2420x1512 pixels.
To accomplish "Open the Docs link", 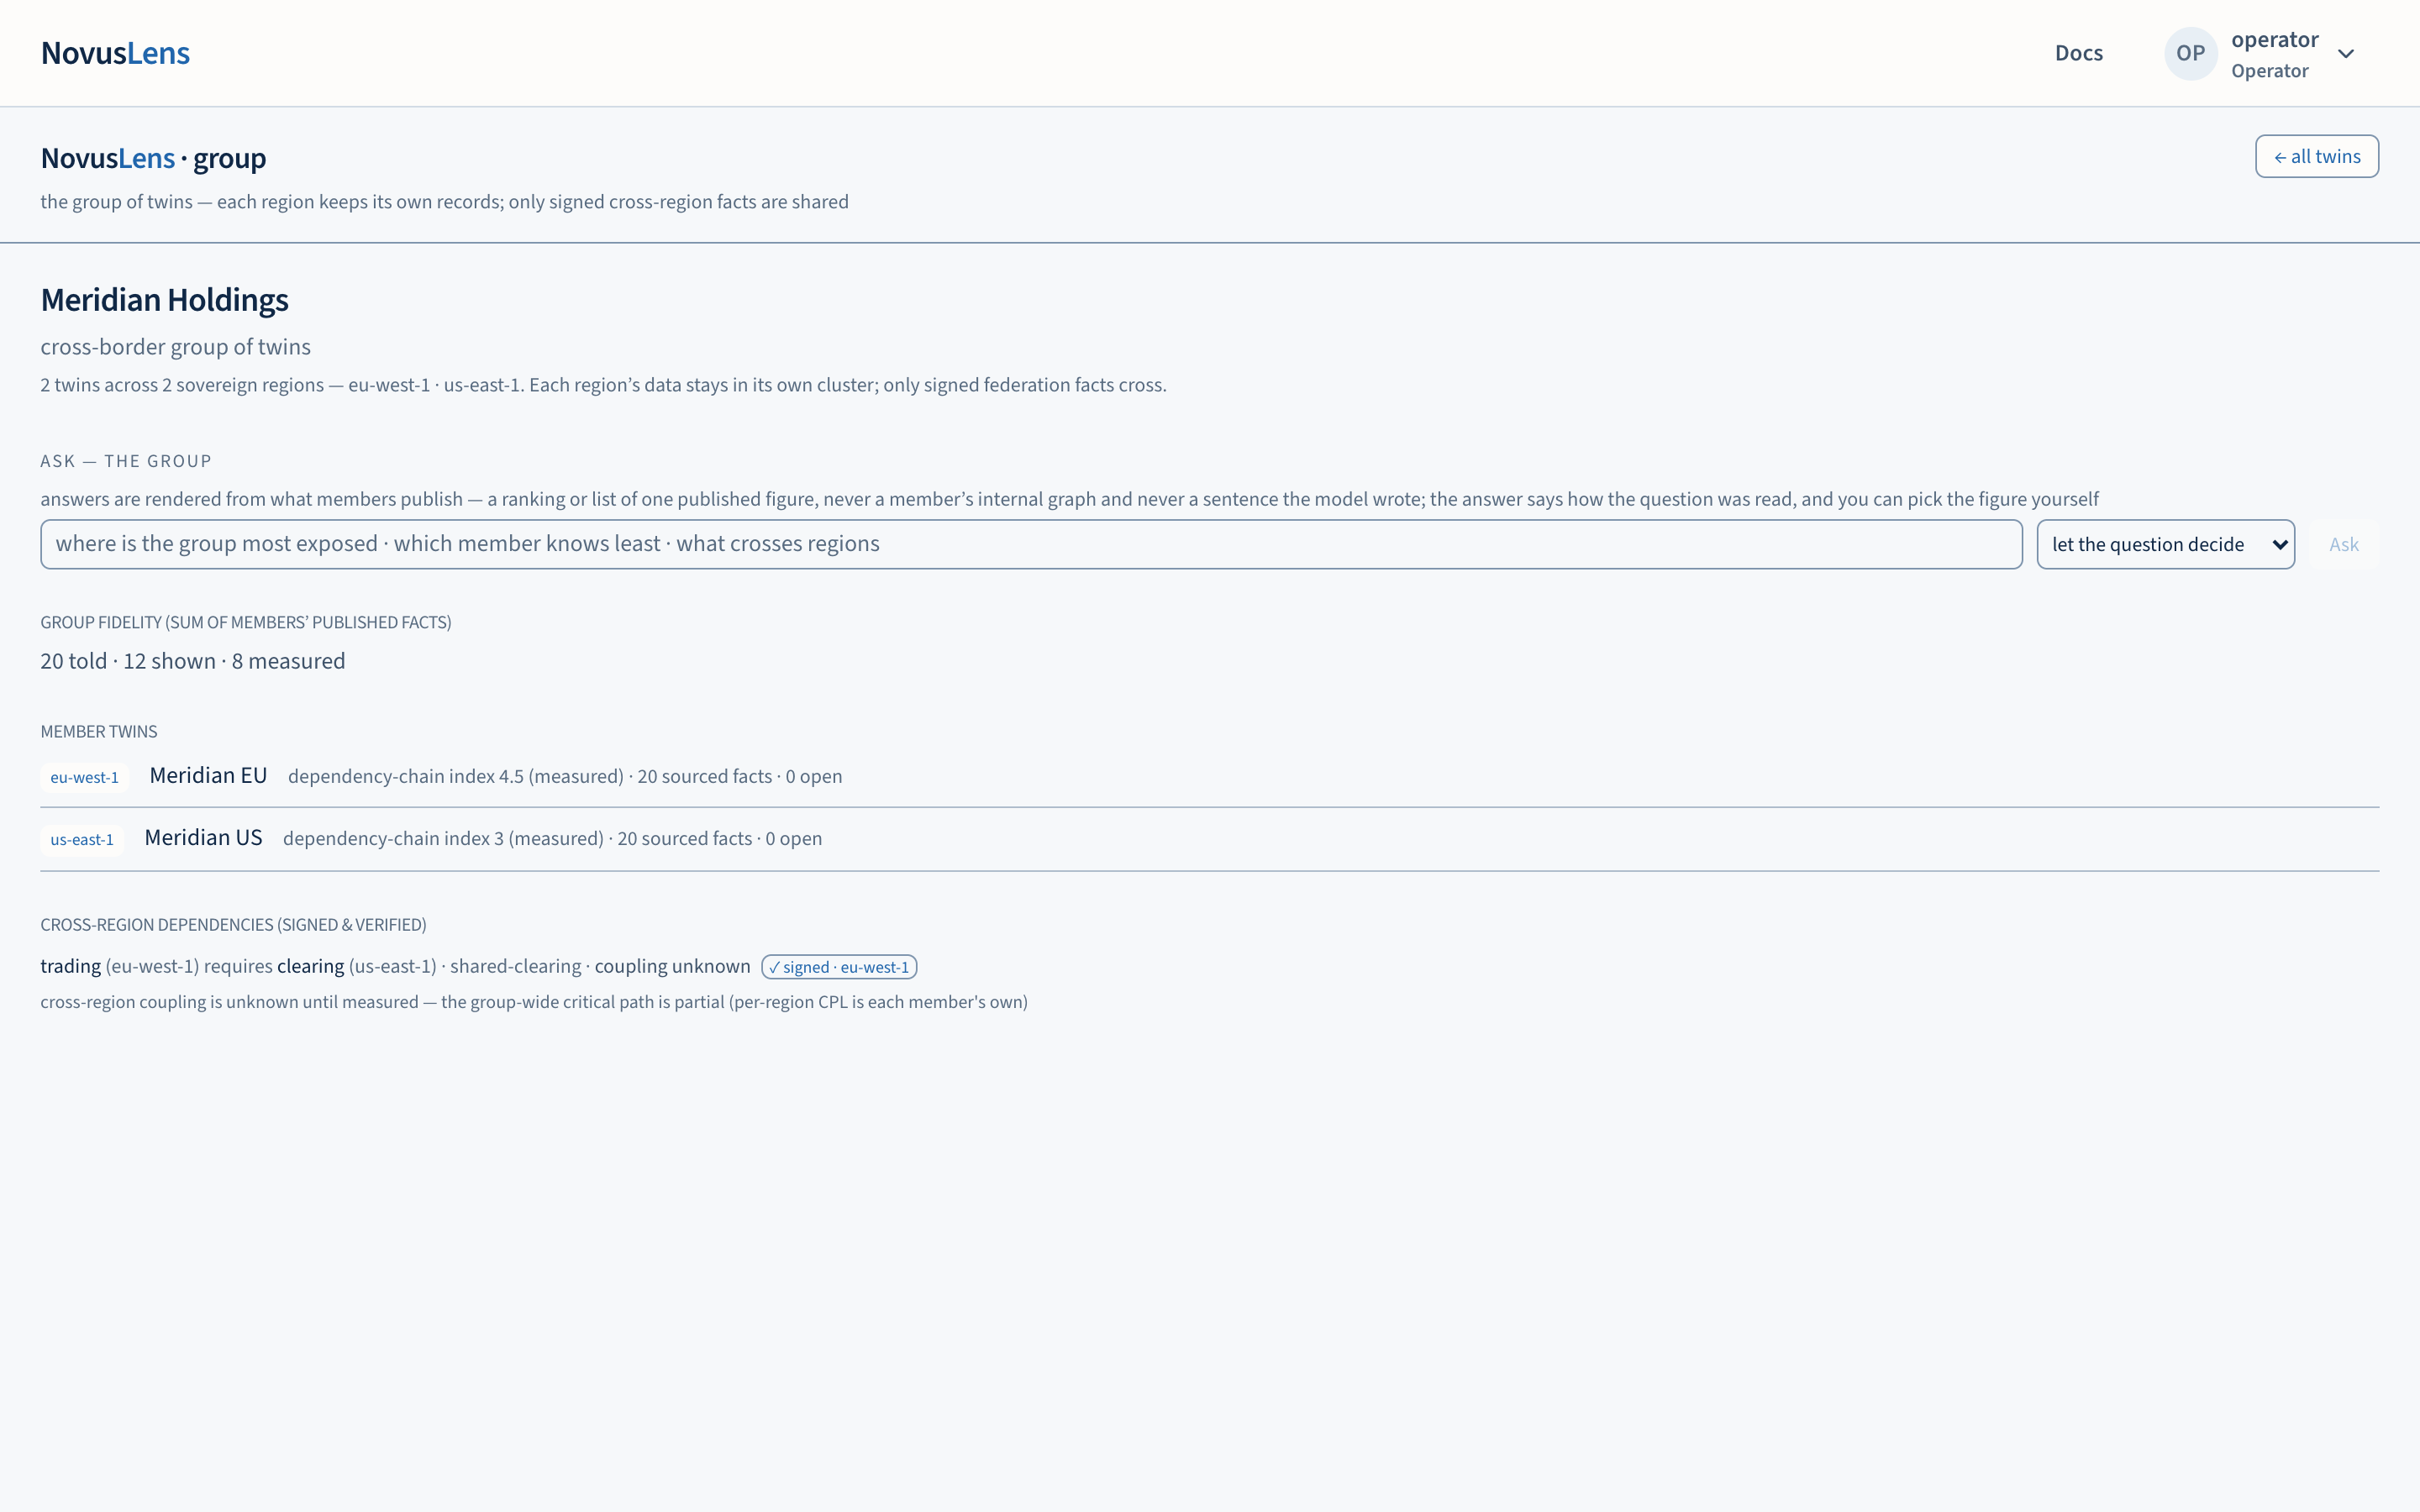I will [2078, 53].
